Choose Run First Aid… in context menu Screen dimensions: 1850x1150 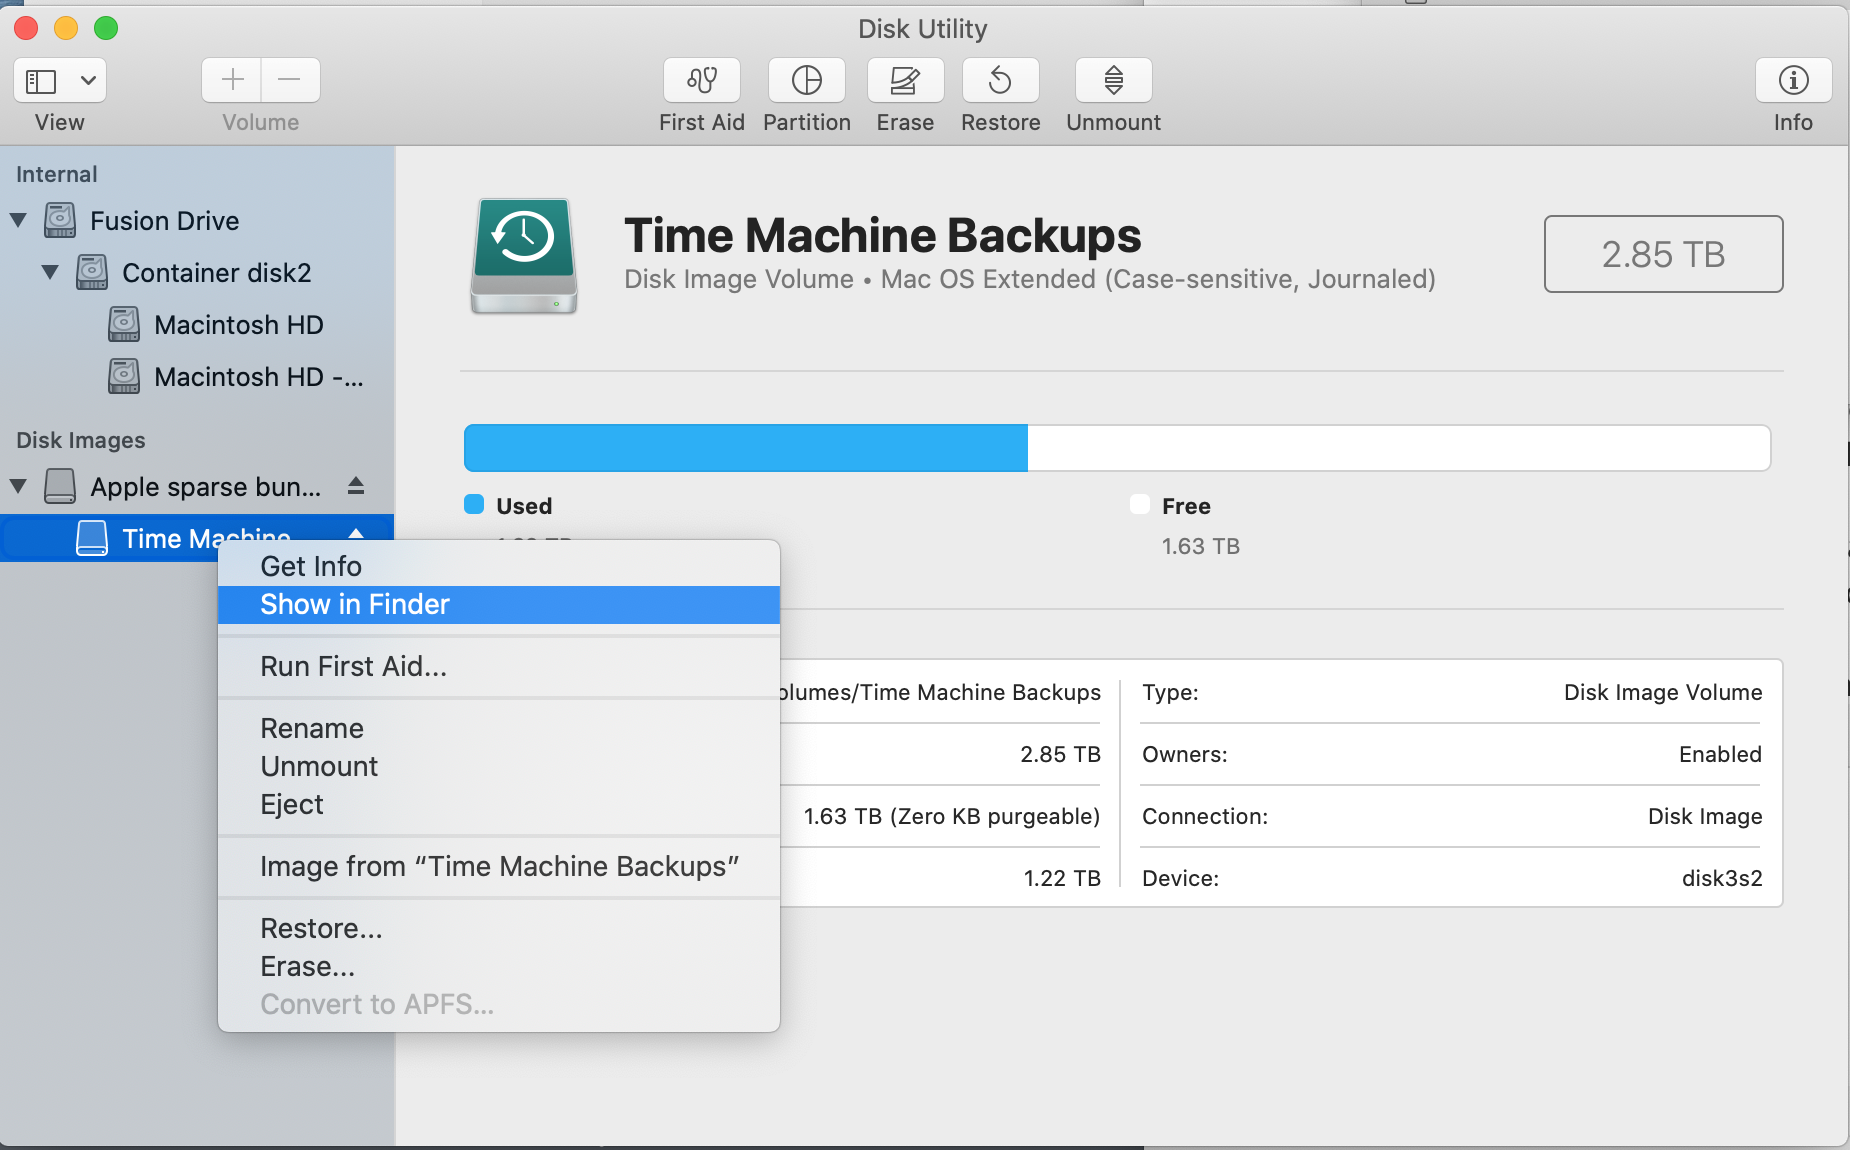(499, 666)
